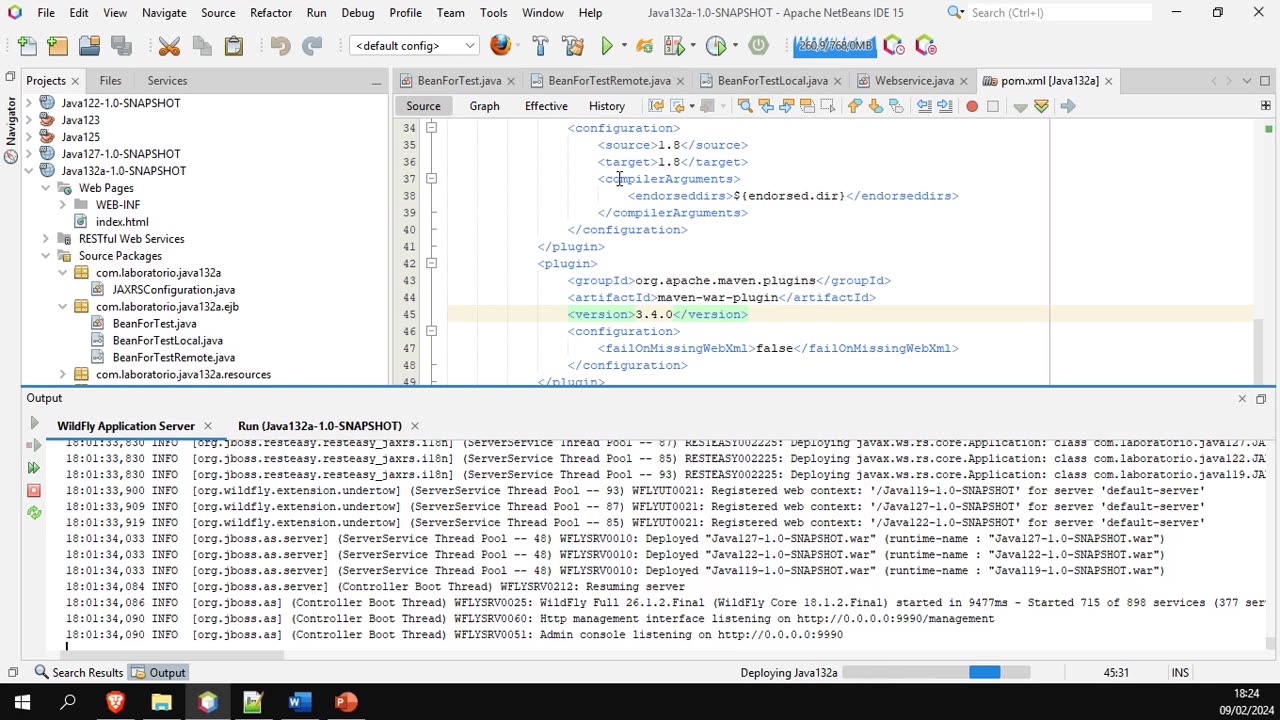Click Clean and Build Project icon
Image resolution: width=1280 pixels, height=720 pixels.
click(573, 46)
